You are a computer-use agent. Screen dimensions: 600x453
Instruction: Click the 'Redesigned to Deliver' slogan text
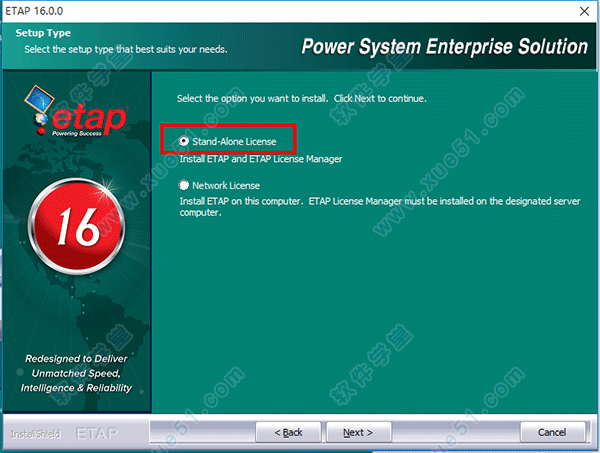click(76, 373)
